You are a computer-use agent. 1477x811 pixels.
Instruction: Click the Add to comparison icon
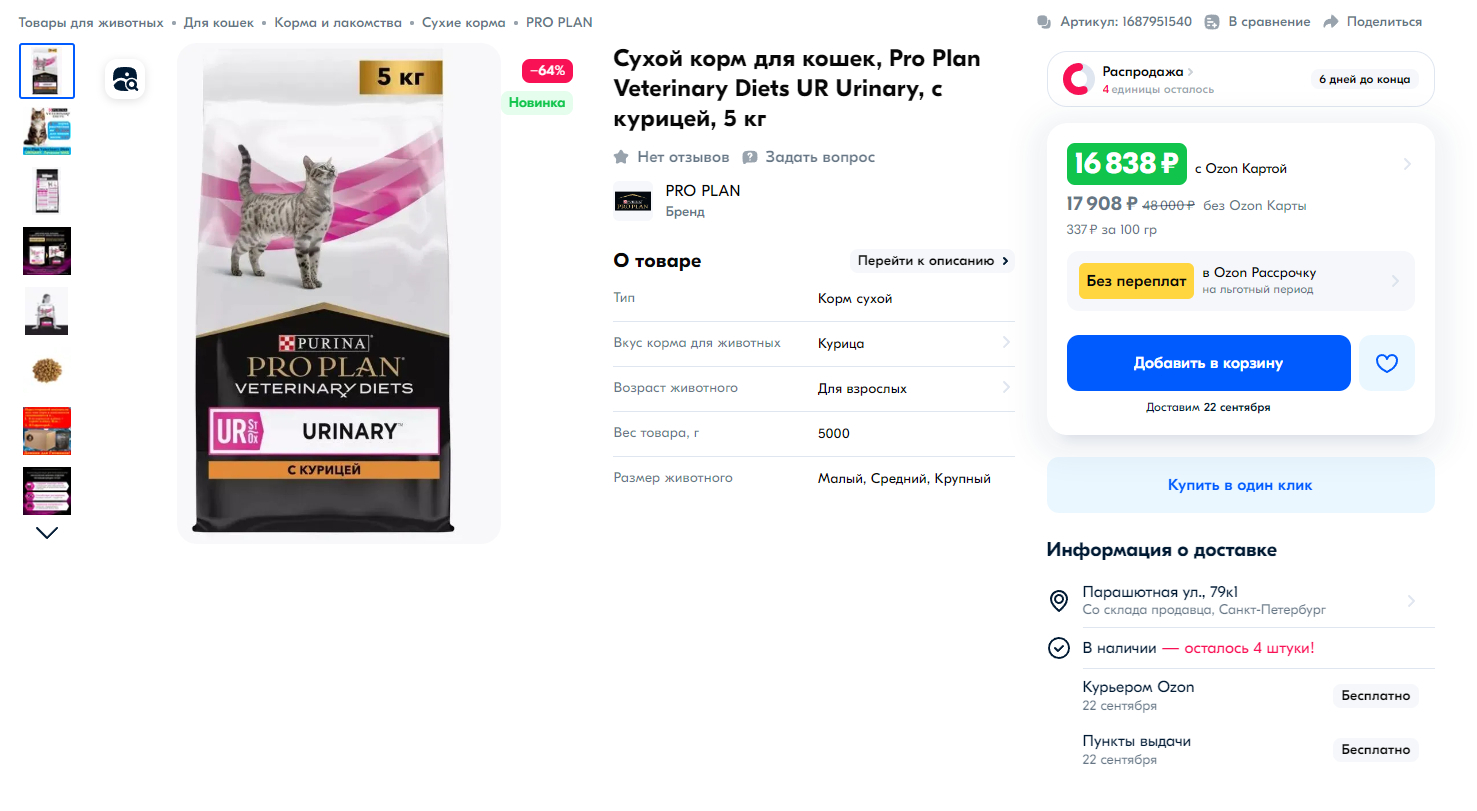coord(1212,22)
